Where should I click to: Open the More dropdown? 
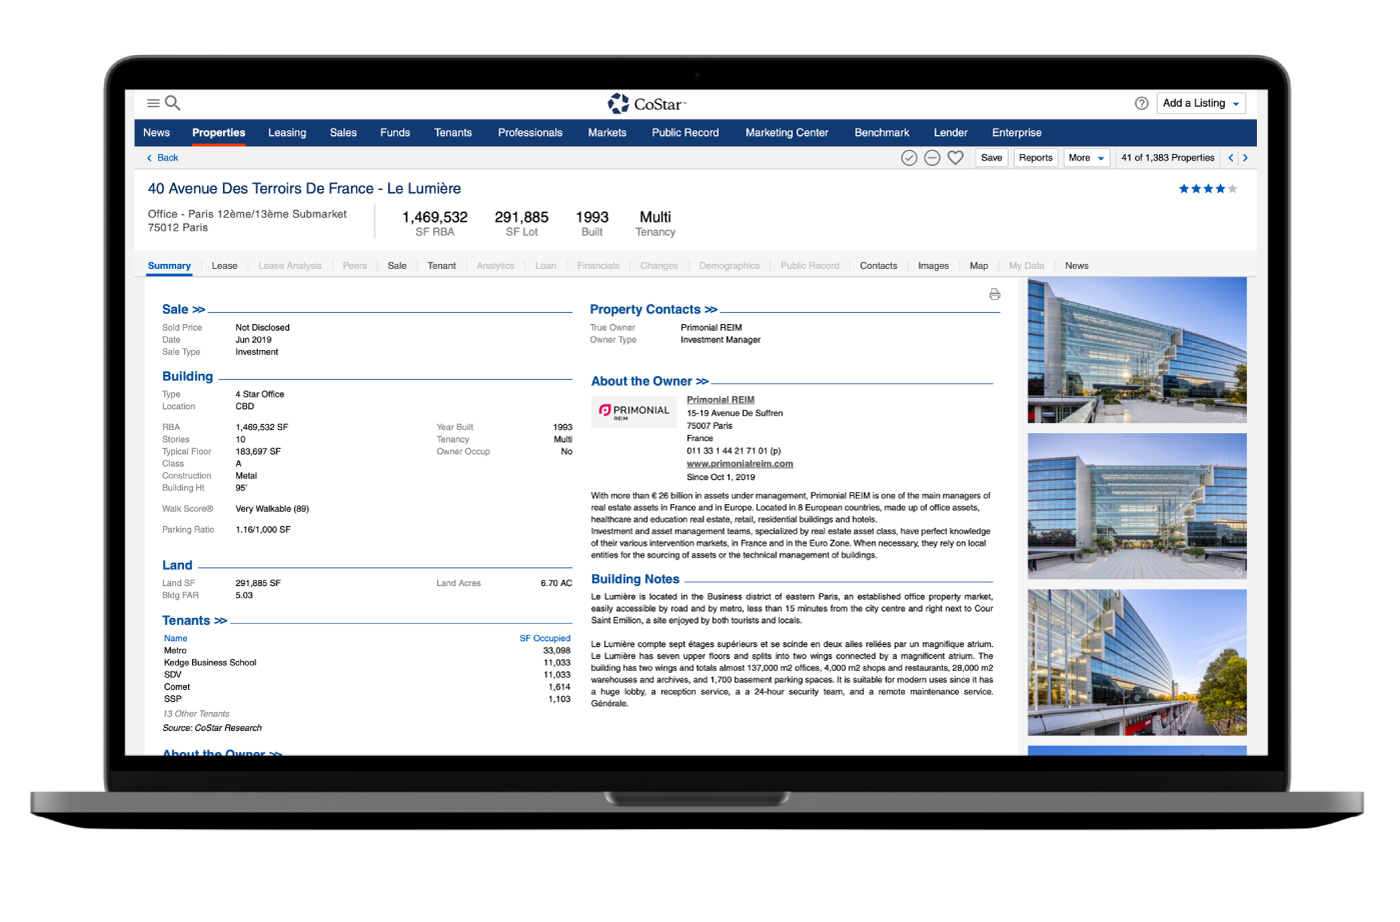(x=1086, y=158)
